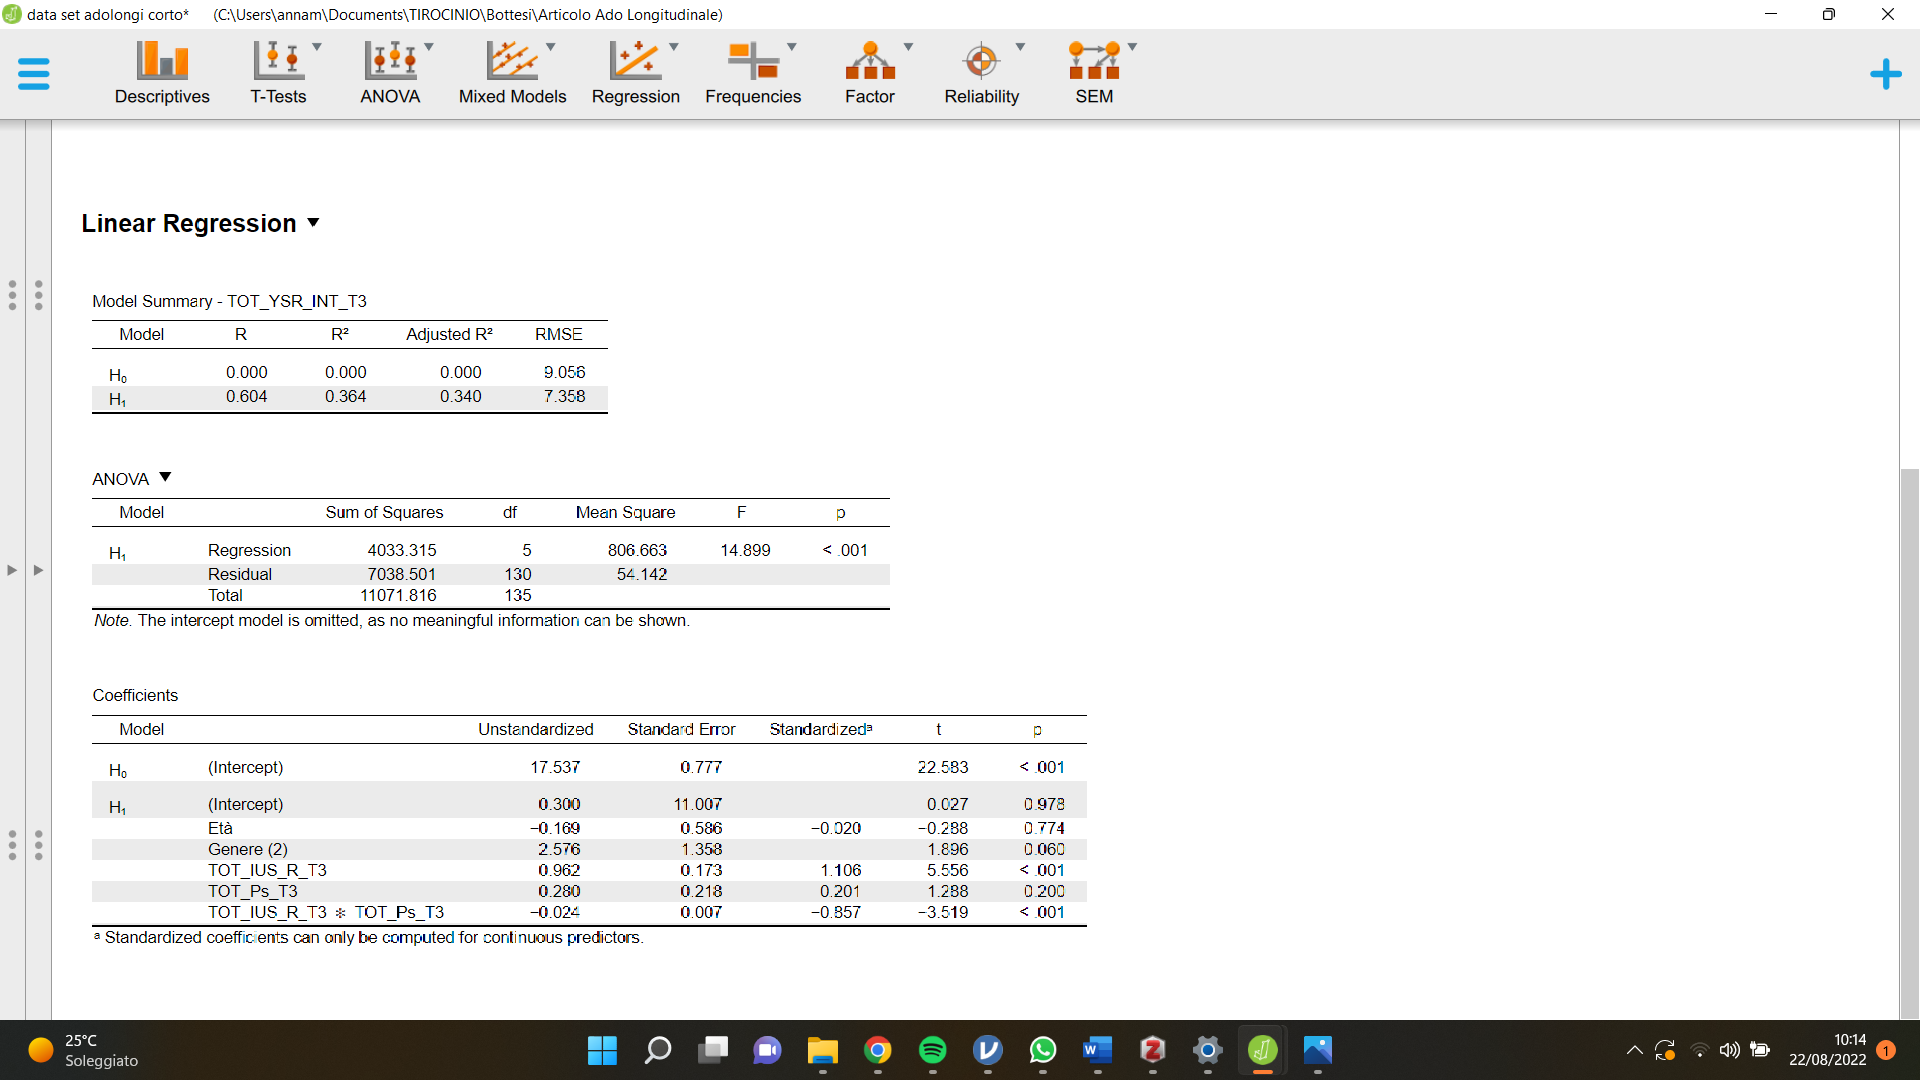Expand the Linear Regression title dropdown
This screenshot has width=1920, height=1080.
tap(313, 223)
